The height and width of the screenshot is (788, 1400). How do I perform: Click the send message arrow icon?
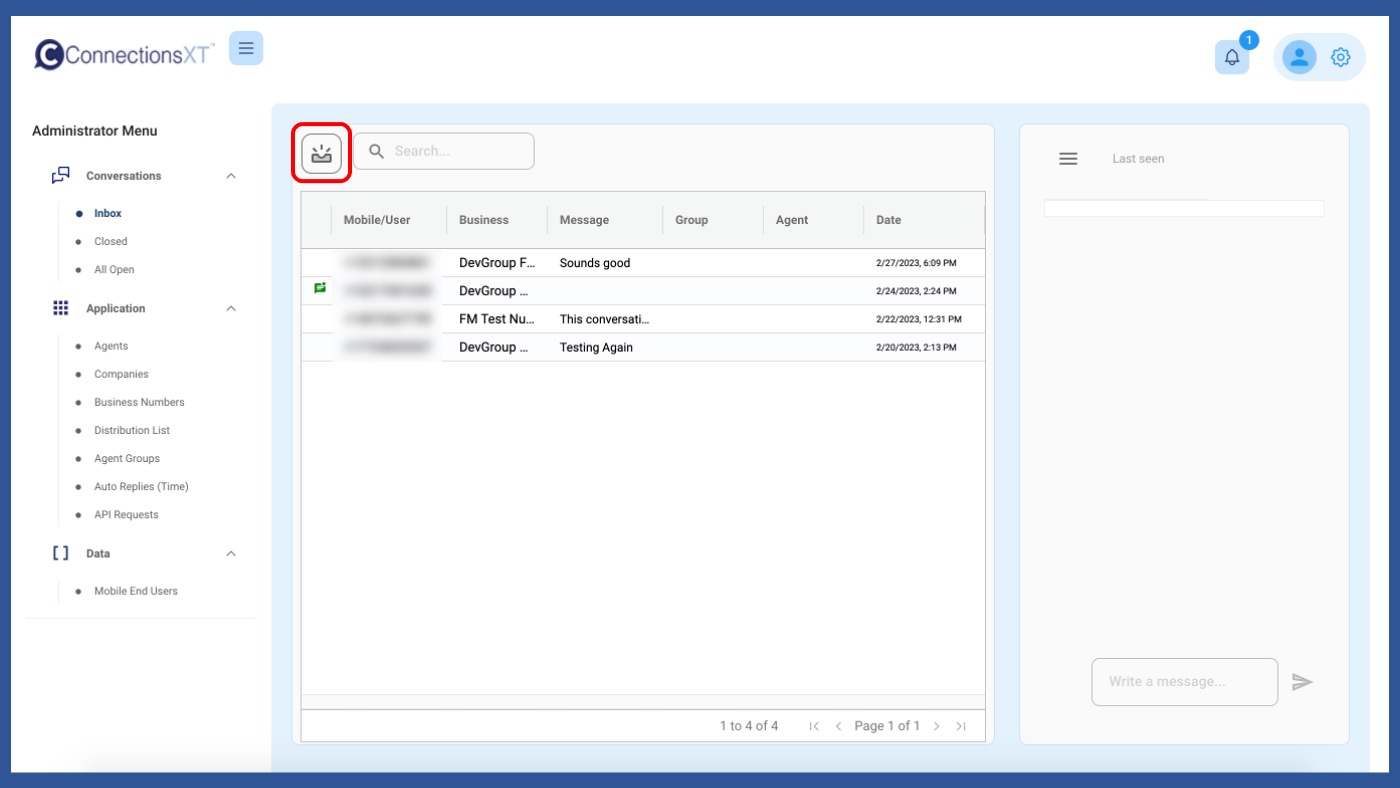pyautogui.click(x=1301, y=682)
